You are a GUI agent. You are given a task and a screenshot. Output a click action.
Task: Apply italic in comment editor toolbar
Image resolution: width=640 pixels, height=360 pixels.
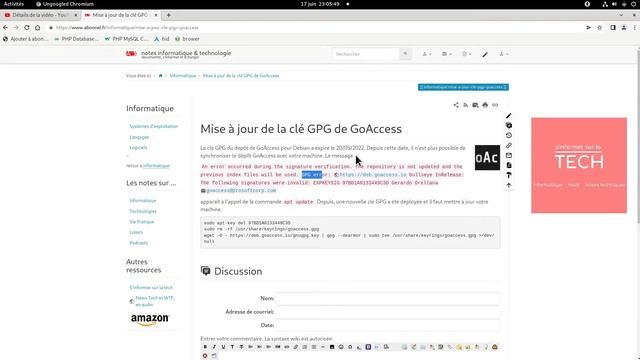point(214,347)
